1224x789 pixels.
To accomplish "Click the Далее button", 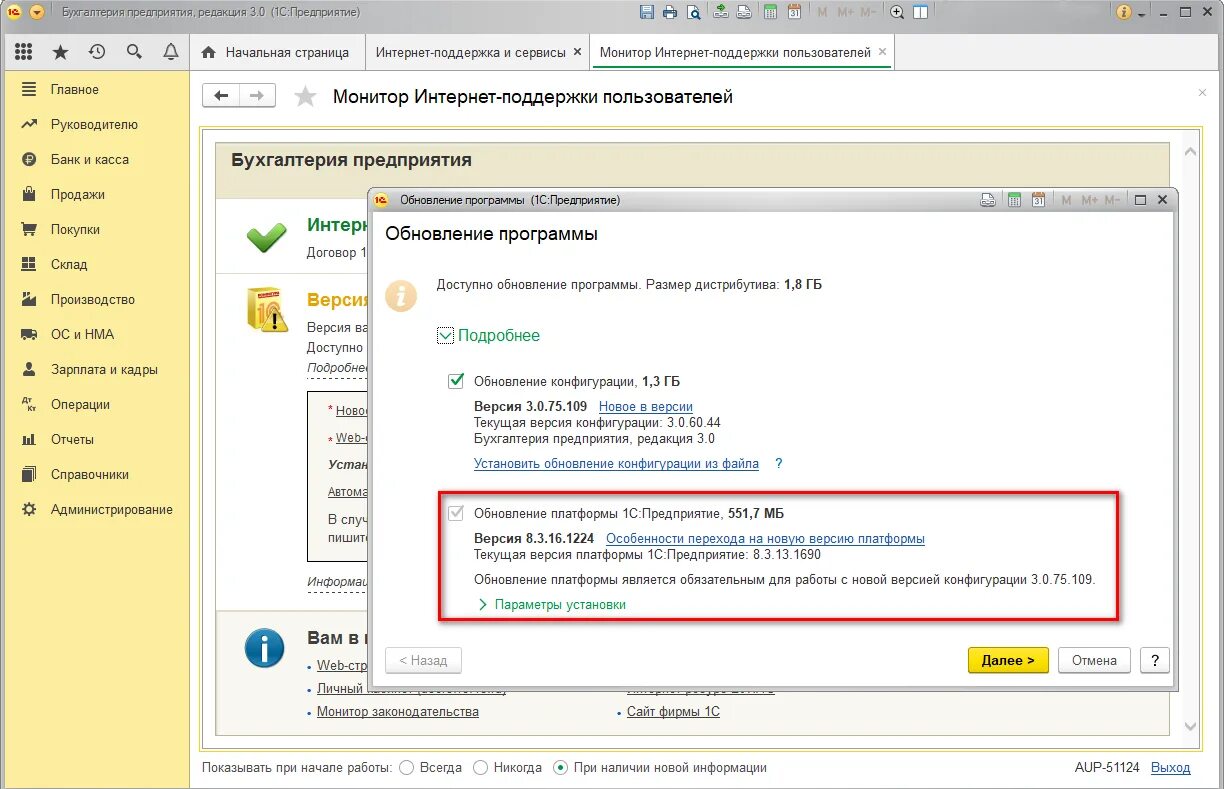I will click(1008, 660).
